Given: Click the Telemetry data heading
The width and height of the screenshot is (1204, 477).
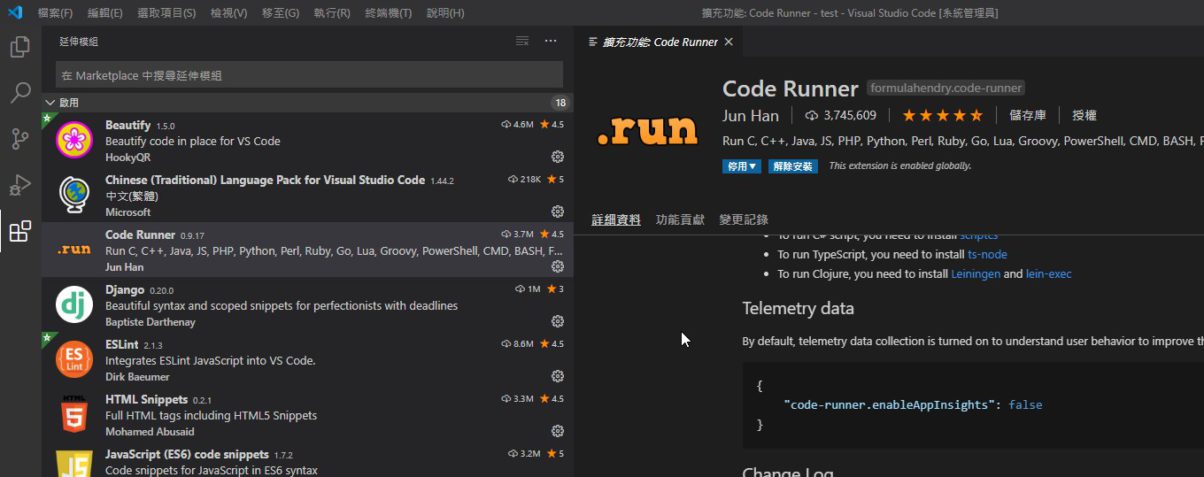Looking at the screenshot, I should [798, 308].
